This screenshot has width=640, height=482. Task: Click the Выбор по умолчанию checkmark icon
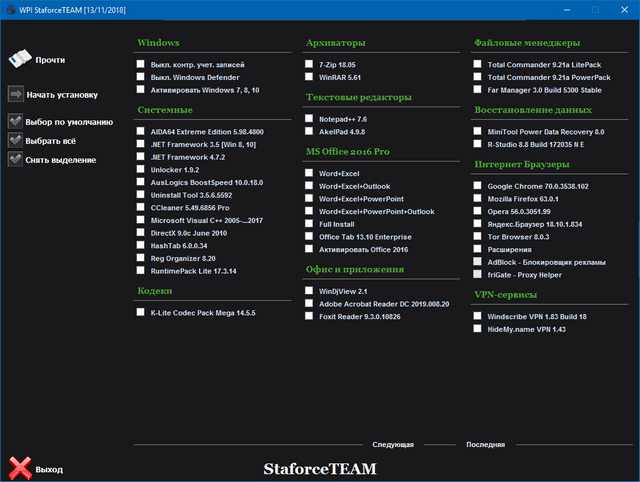point(16,122)
